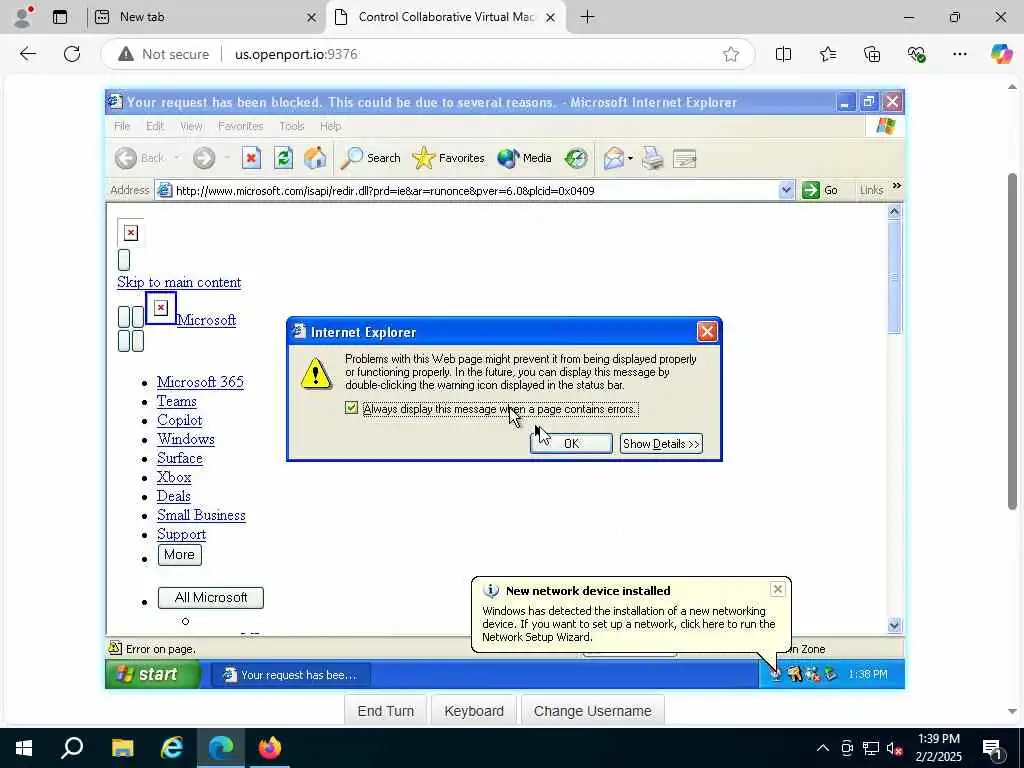The image size is (1024, 768).
Task: Click the More button in navigation list
Action: click(x=179, y=554)
